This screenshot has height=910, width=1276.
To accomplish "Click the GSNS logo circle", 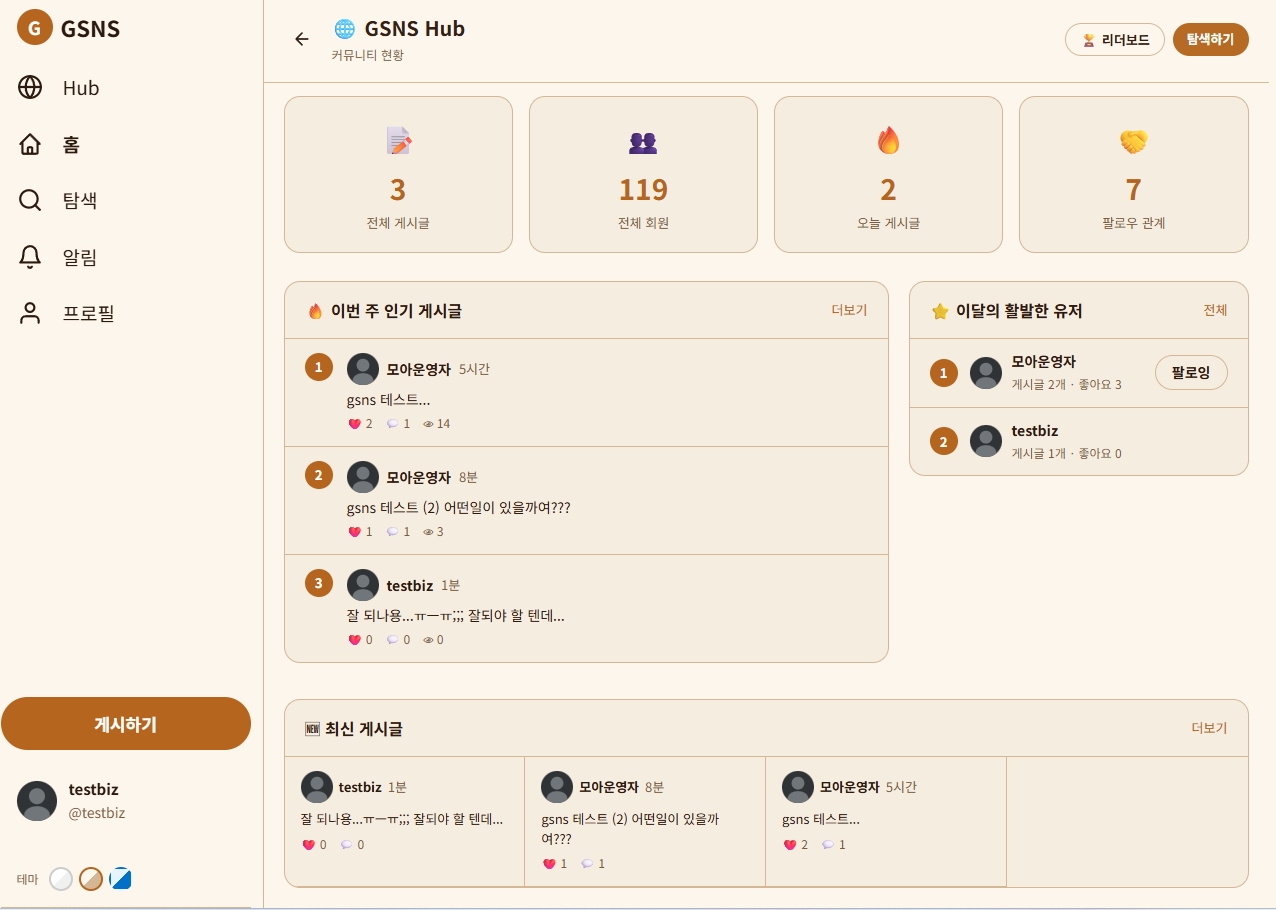I will tap(34, 28).
